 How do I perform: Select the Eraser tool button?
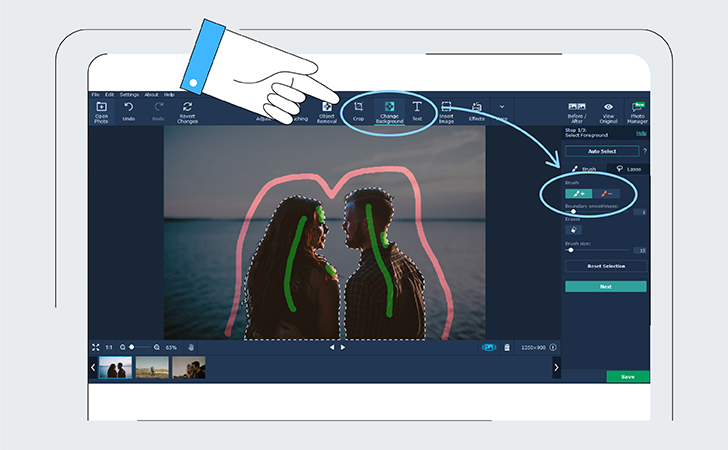tap(573, 229)
